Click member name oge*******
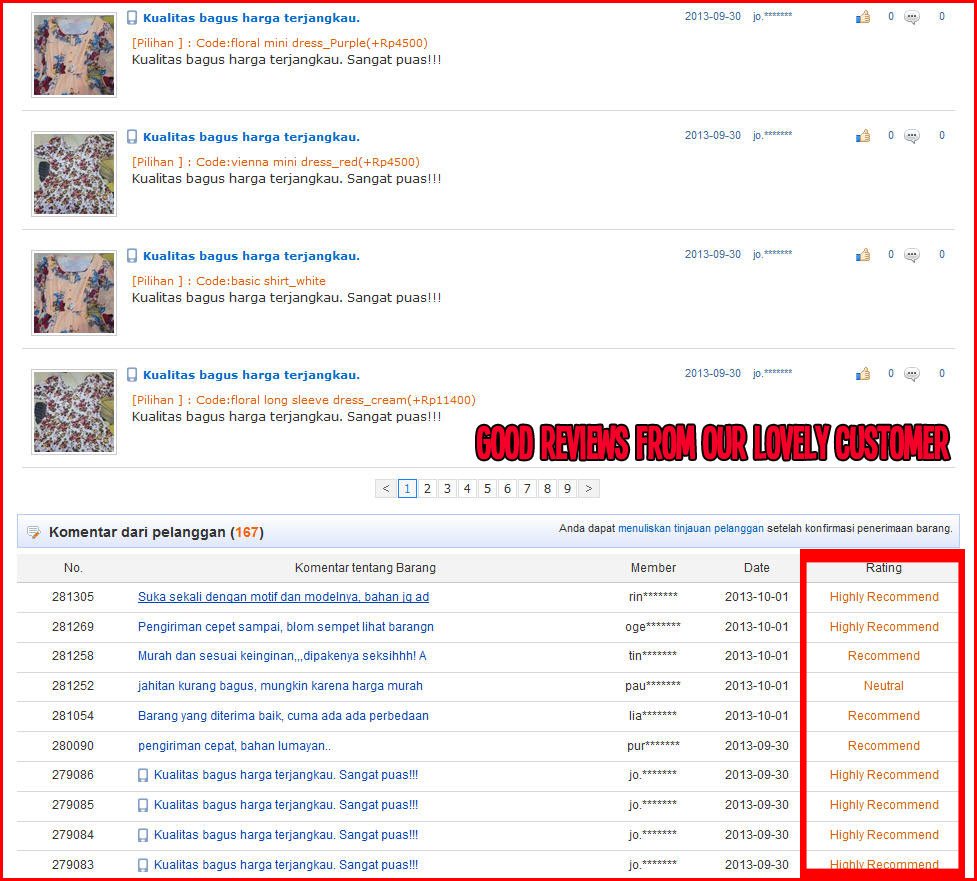 point(653,627)
